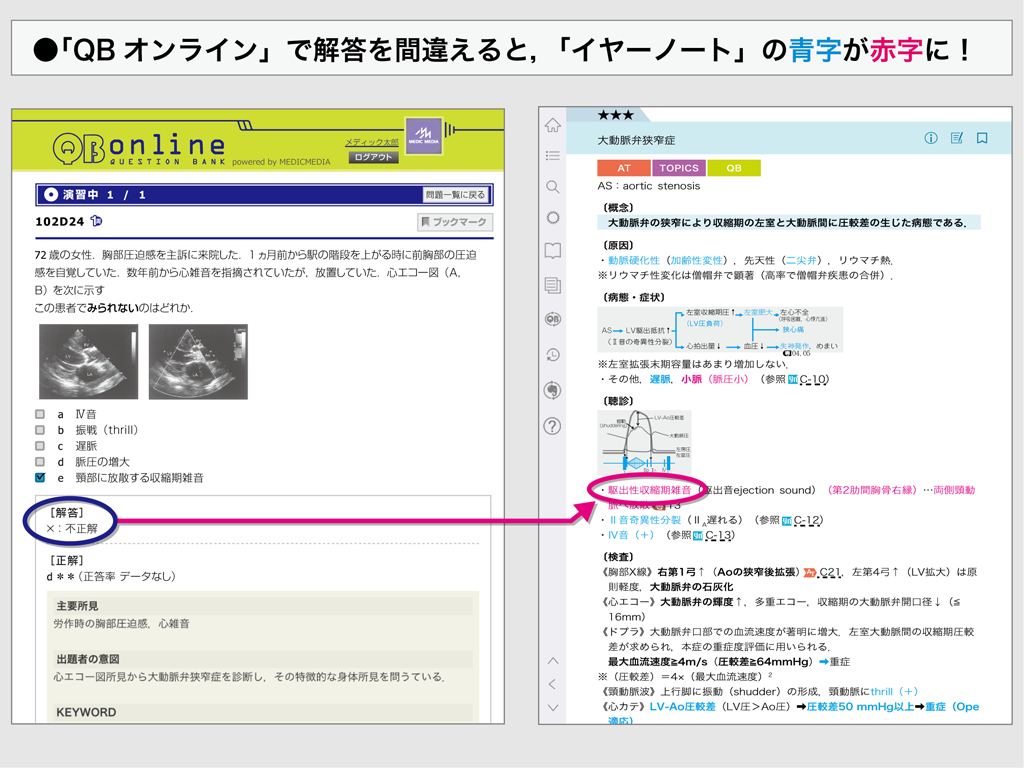
Task: Check answer option c 遅脈
Action: pos(40,446)
